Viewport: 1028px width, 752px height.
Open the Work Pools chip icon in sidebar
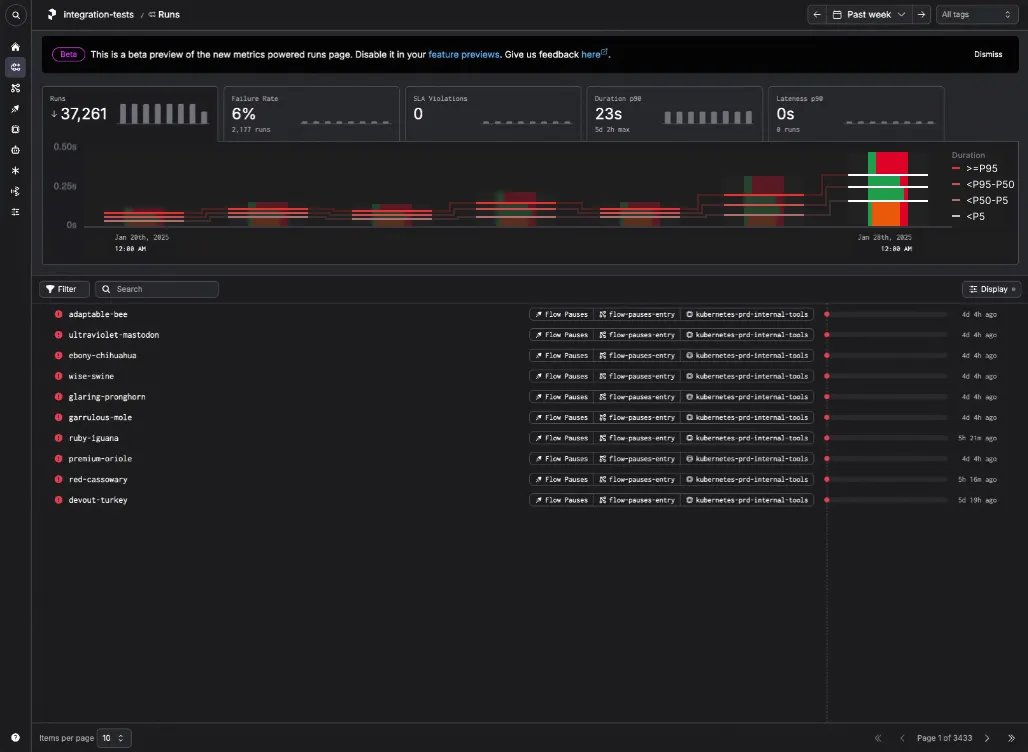click(16, 129)
